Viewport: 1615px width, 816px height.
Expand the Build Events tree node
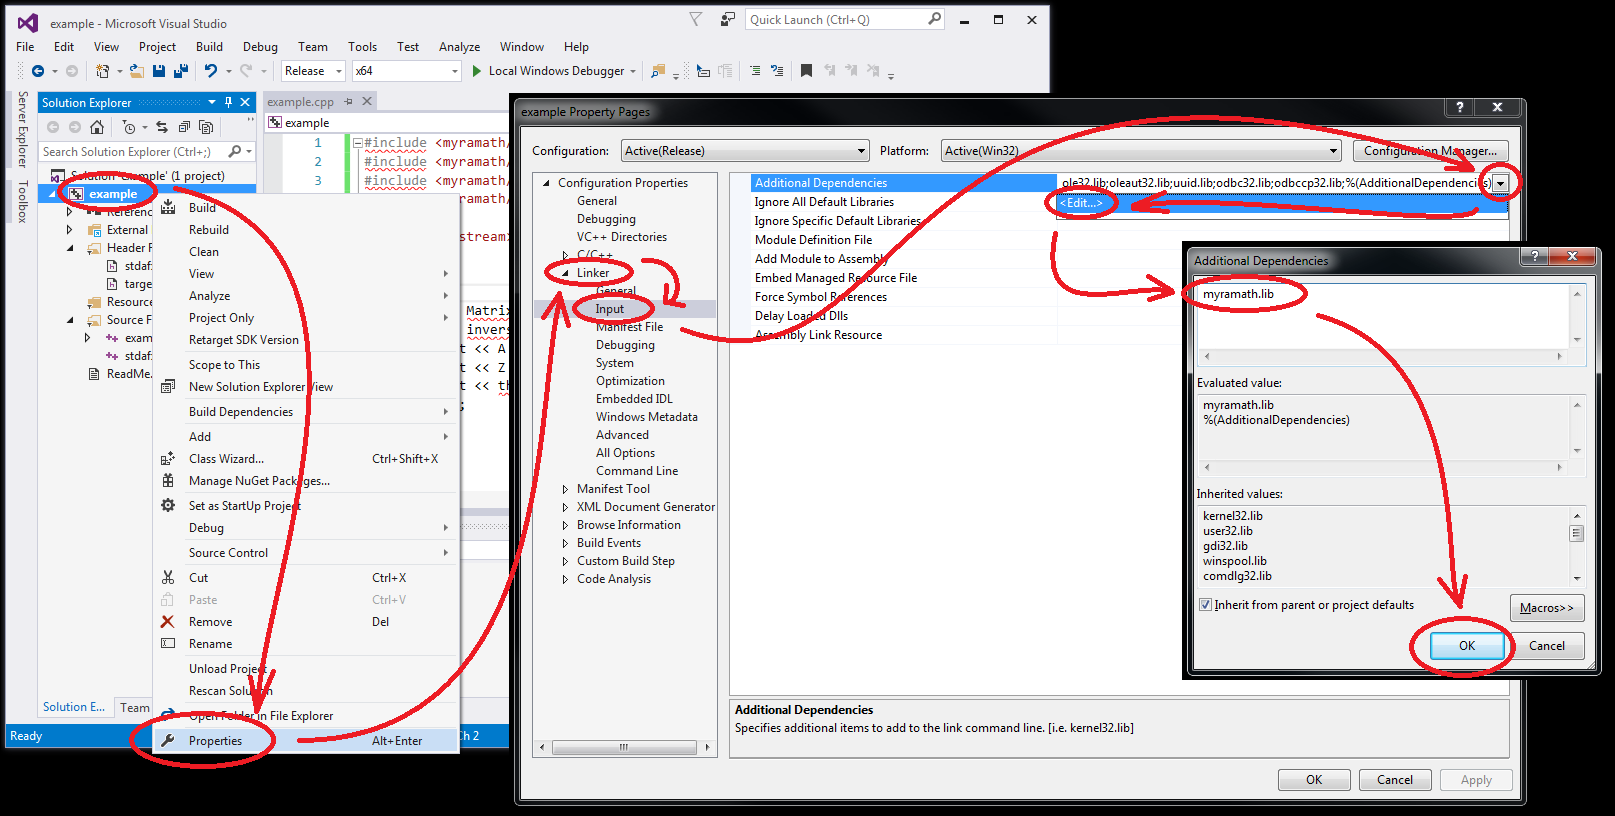tap(566, 543)
